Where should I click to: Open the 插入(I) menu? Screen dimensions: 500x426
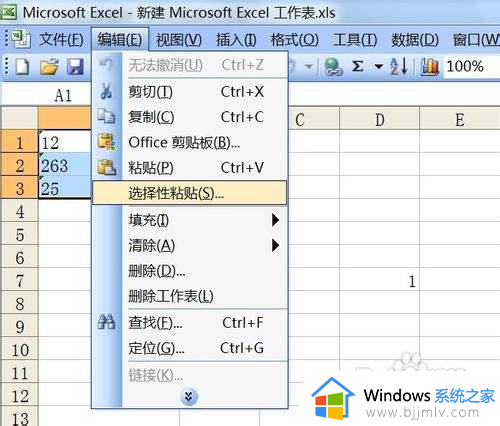pos(236,40)
